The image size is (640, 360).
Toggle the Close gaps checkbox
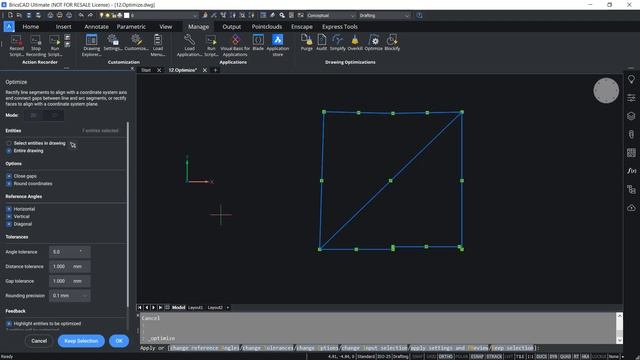coord(9,176)
